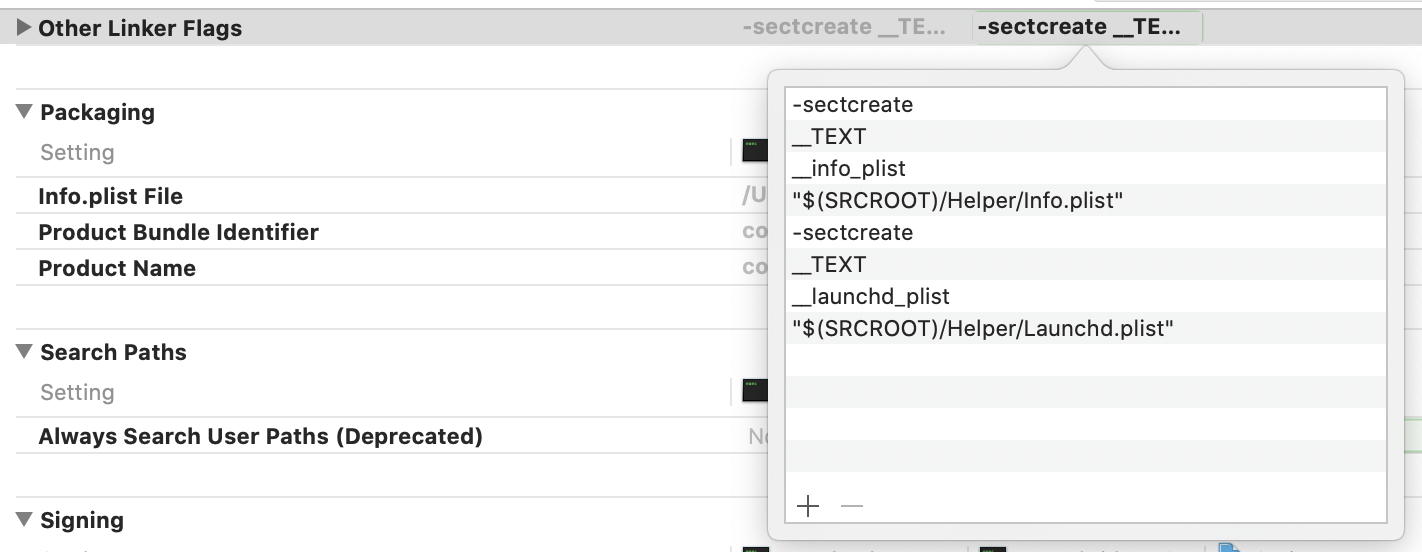Select the Helper/Launchd.plist path entry

click(x=982, y=328)
